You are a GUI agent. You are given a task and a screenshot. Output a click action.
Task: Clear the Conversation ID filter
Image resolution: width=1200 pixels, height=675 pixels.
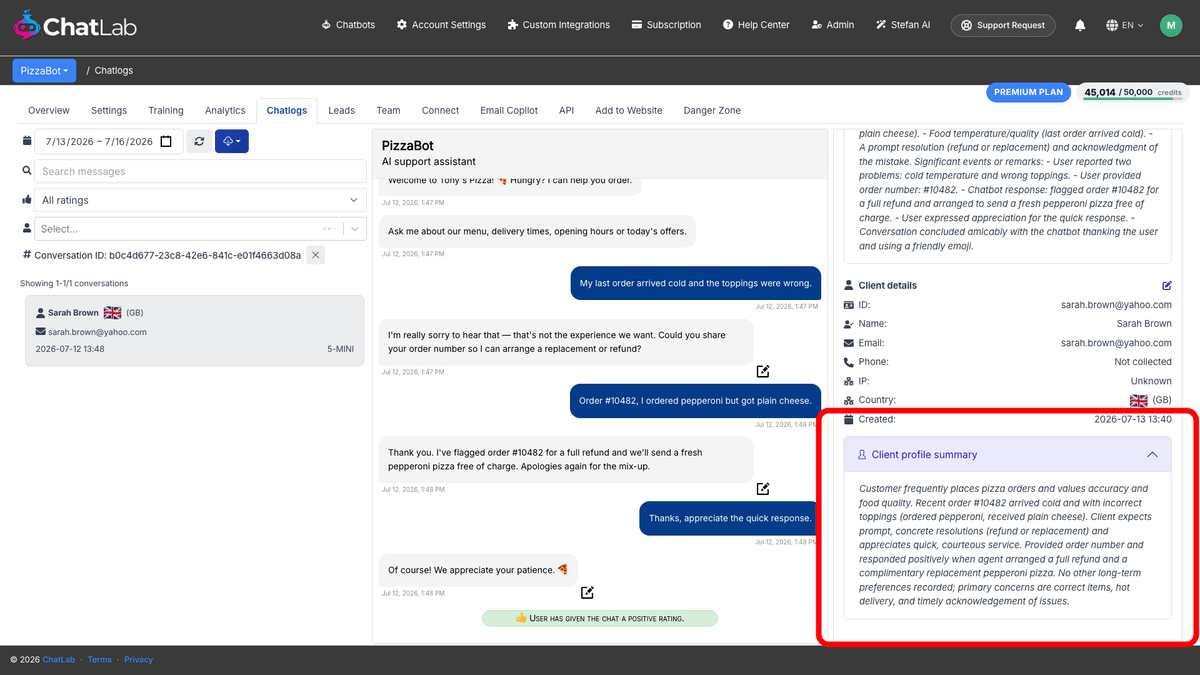click(x=315, y=255)
